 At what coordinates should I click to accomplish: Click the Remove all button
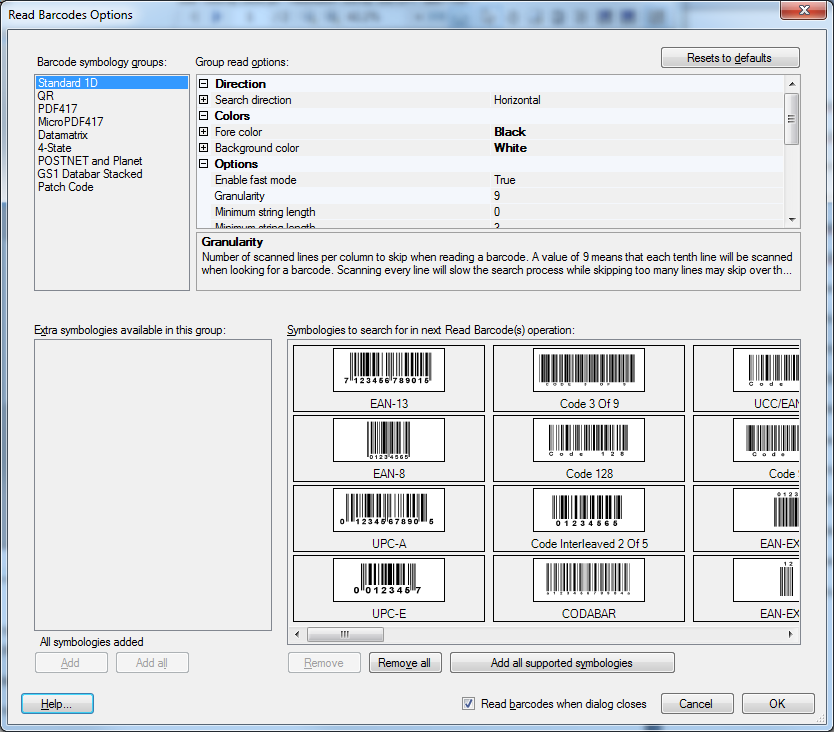pyautogui.click(x=405, y=663)
